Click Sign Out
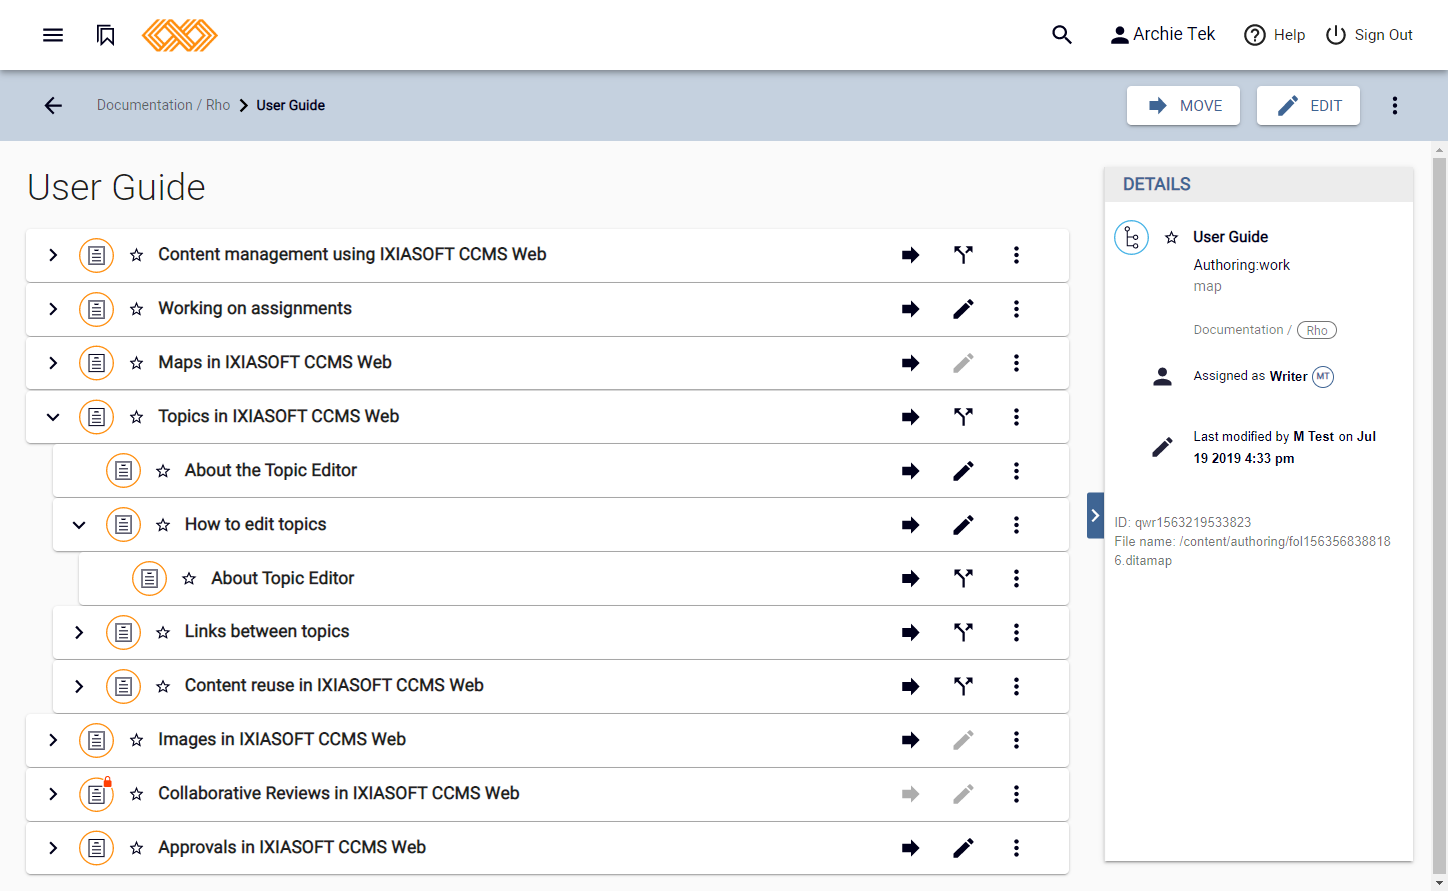Screen dimensions: 1448x891 (x=1370, y=35)
